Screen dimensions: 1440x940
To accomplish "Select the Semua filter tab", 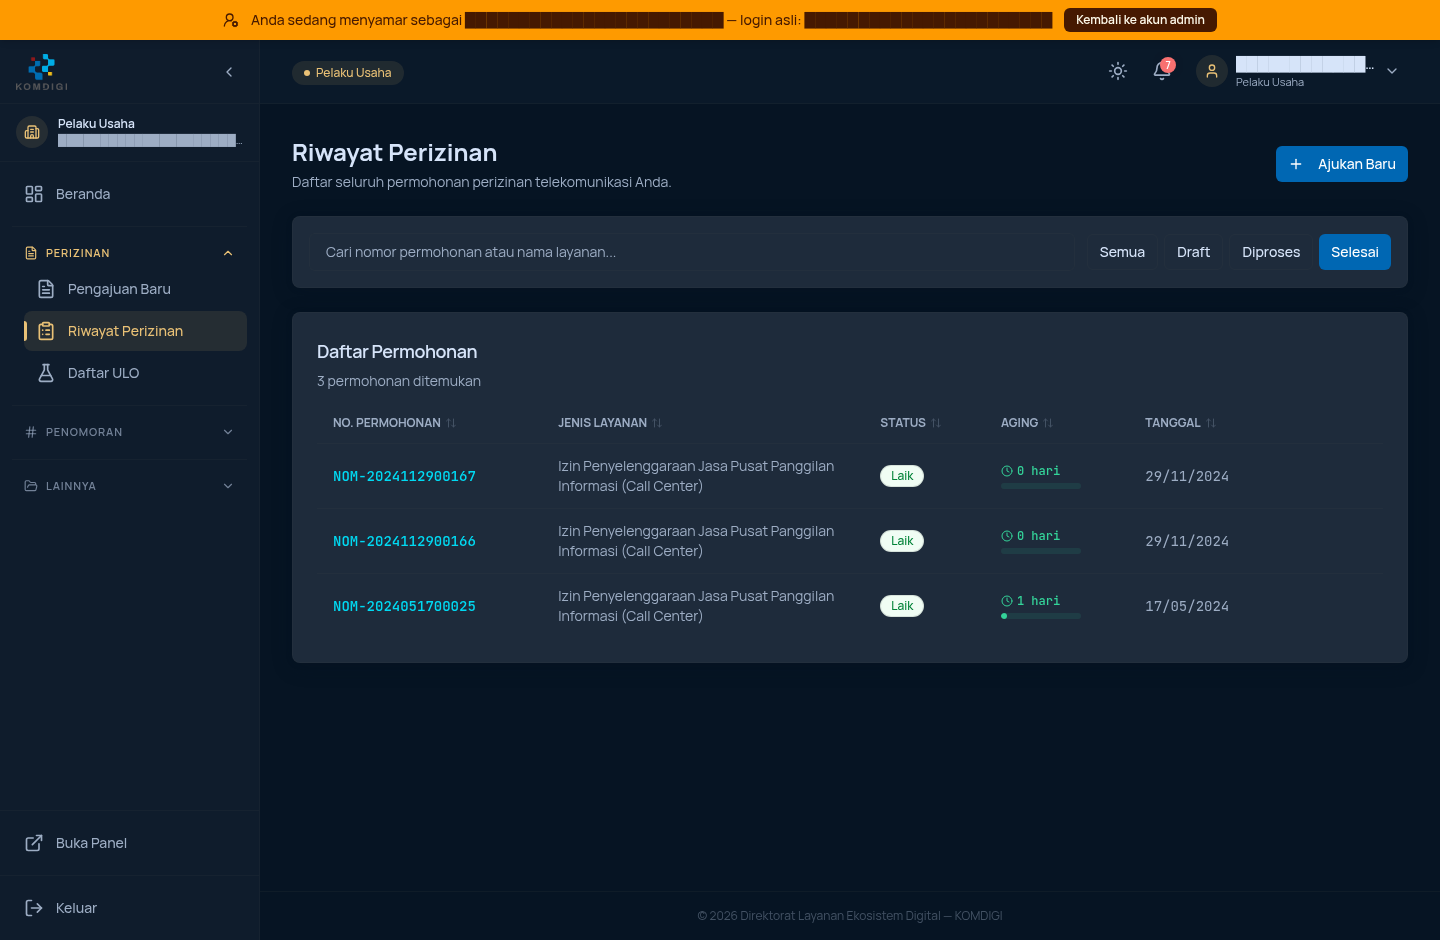I will [1122, 252].
